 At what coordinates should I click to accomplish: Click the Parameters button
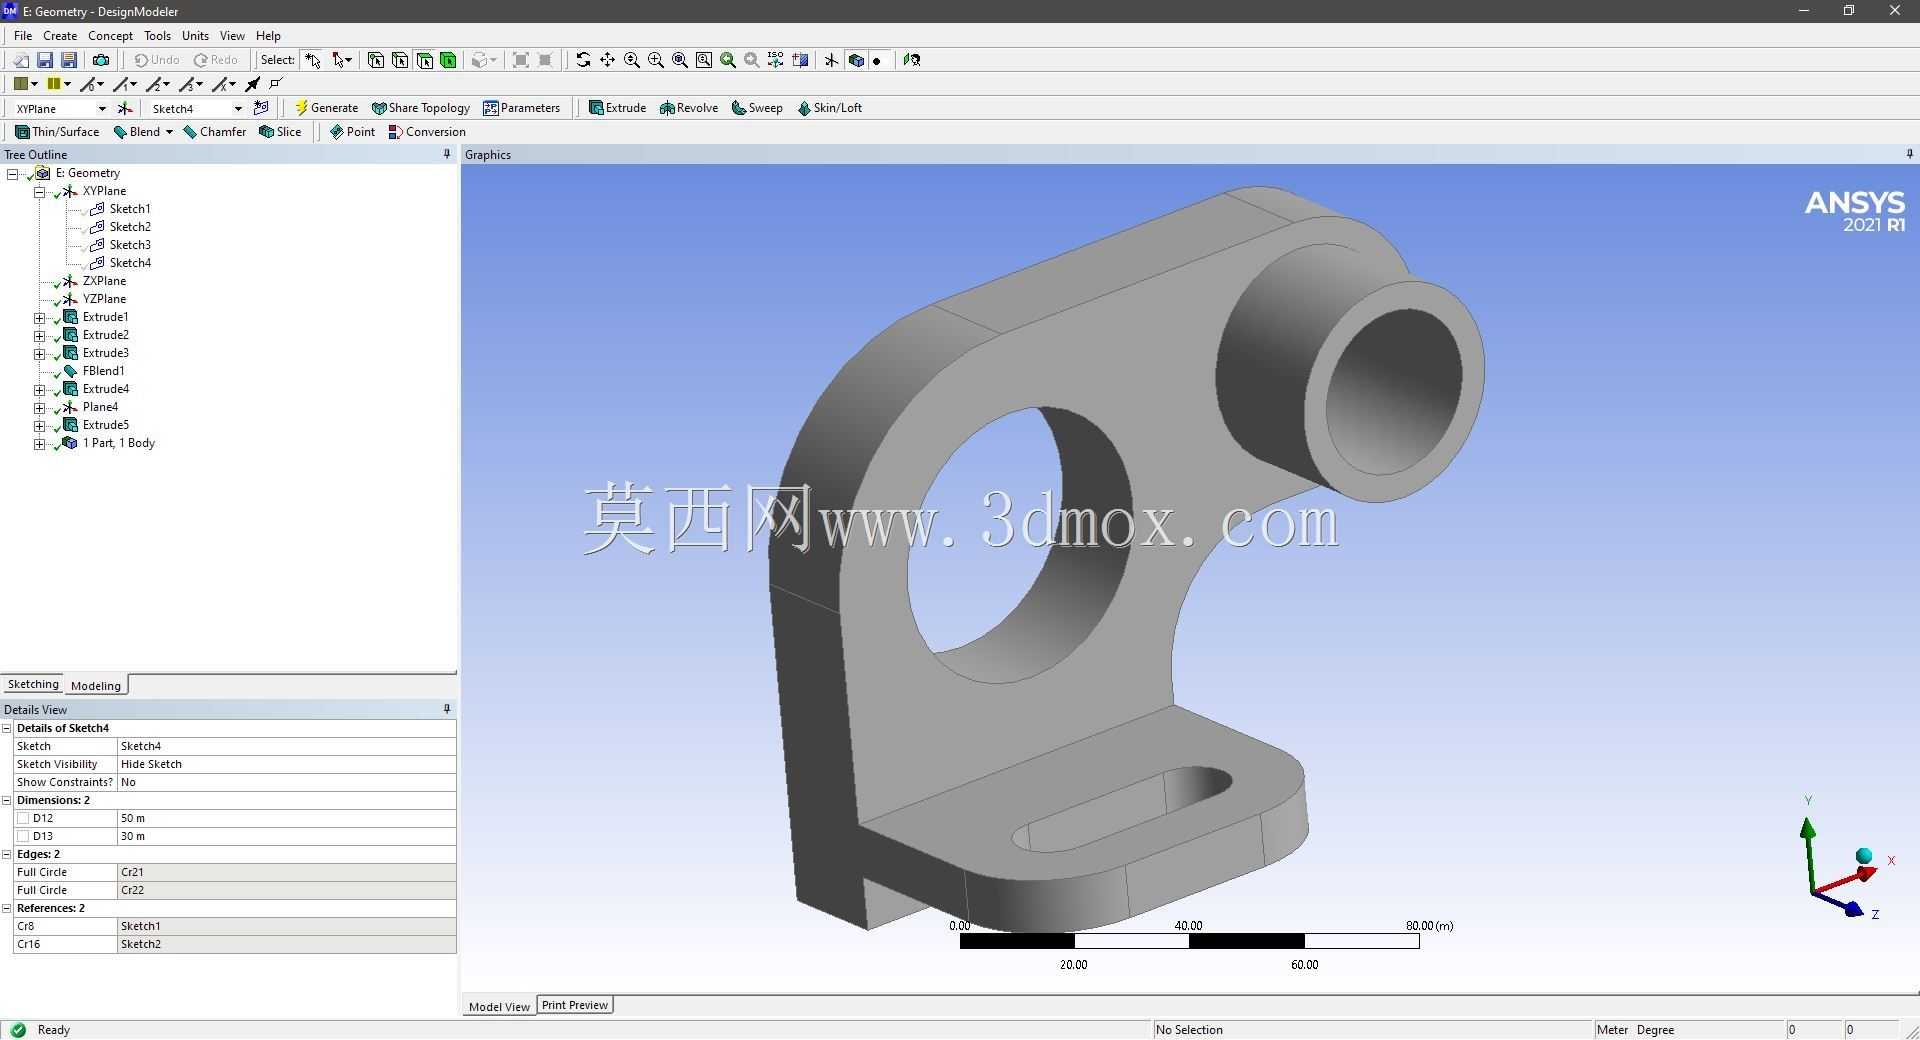tap(521, 108)
